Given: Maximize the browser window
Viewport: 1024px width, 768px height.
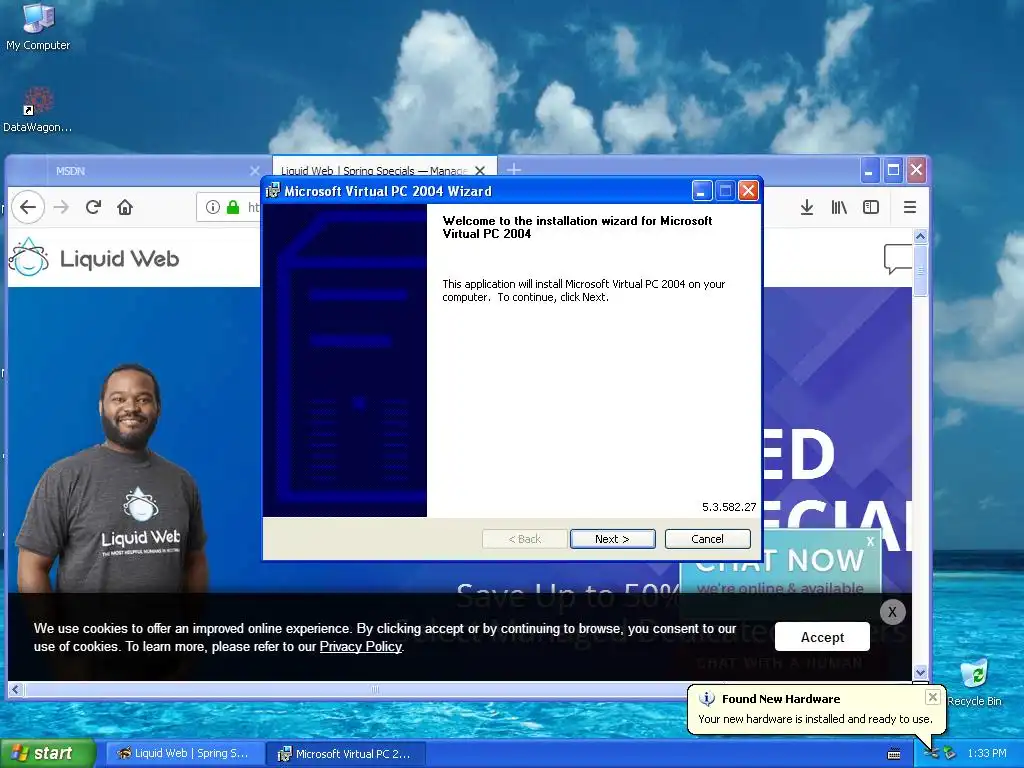Looking at the screenshot, I should pyautogui.click(x=893, y=170).
